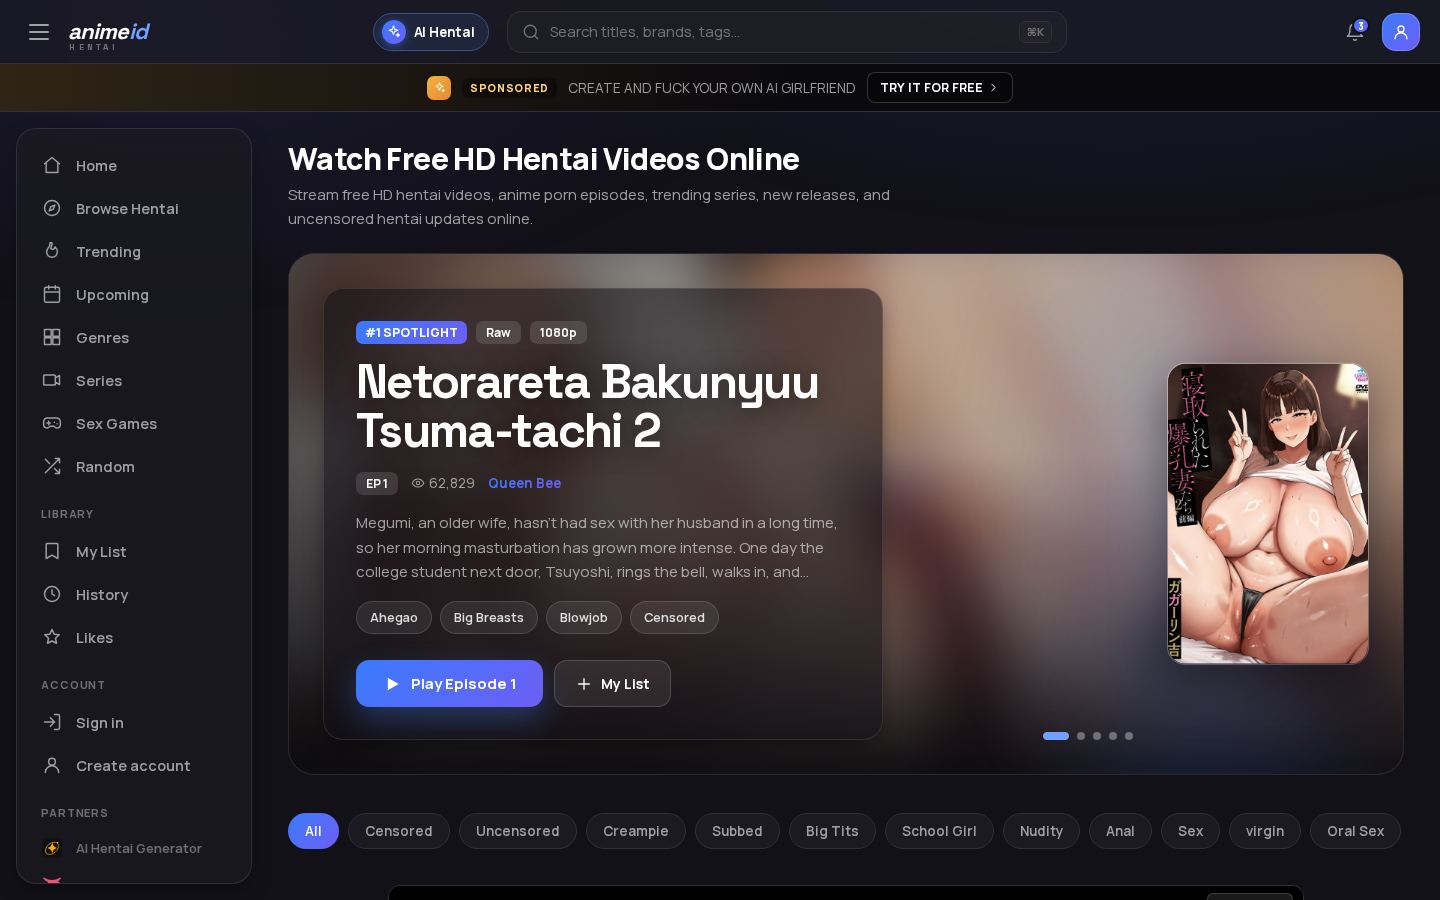This screenshot has width=1440, height=900.
Task: Click the Ahegao tag in spotlight card
Action: click(x=394, y=618)
